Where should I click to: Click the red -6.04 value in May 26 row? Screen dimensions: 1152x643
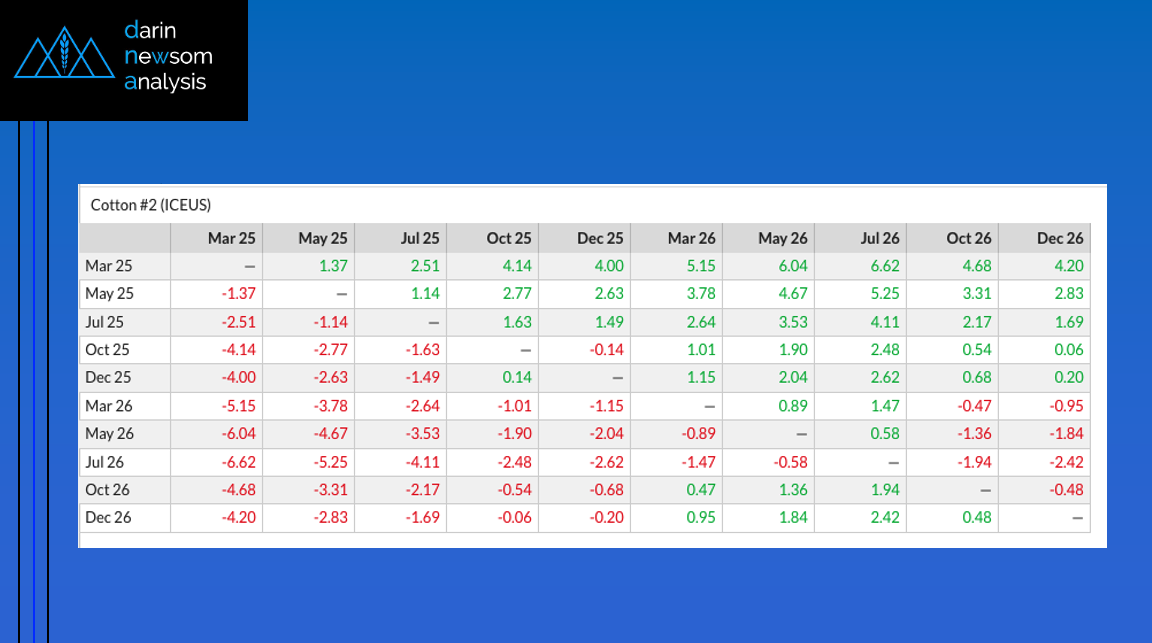[x=238, y=434]
